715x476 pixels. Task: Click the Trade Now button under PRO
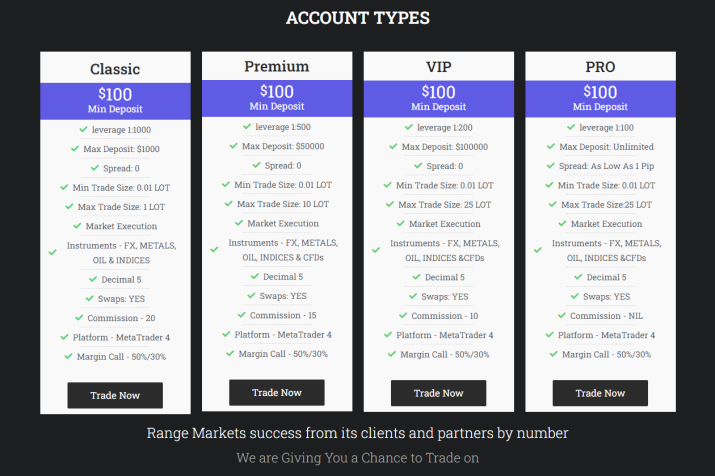[600, 393]
